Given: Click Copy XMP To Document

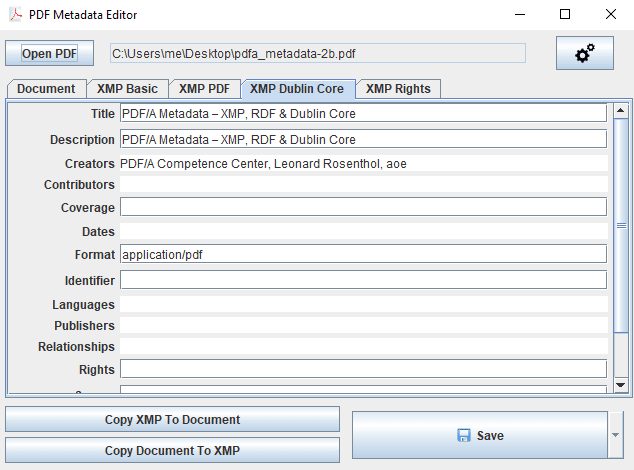Looking at the screenshot, I should 172,420.
